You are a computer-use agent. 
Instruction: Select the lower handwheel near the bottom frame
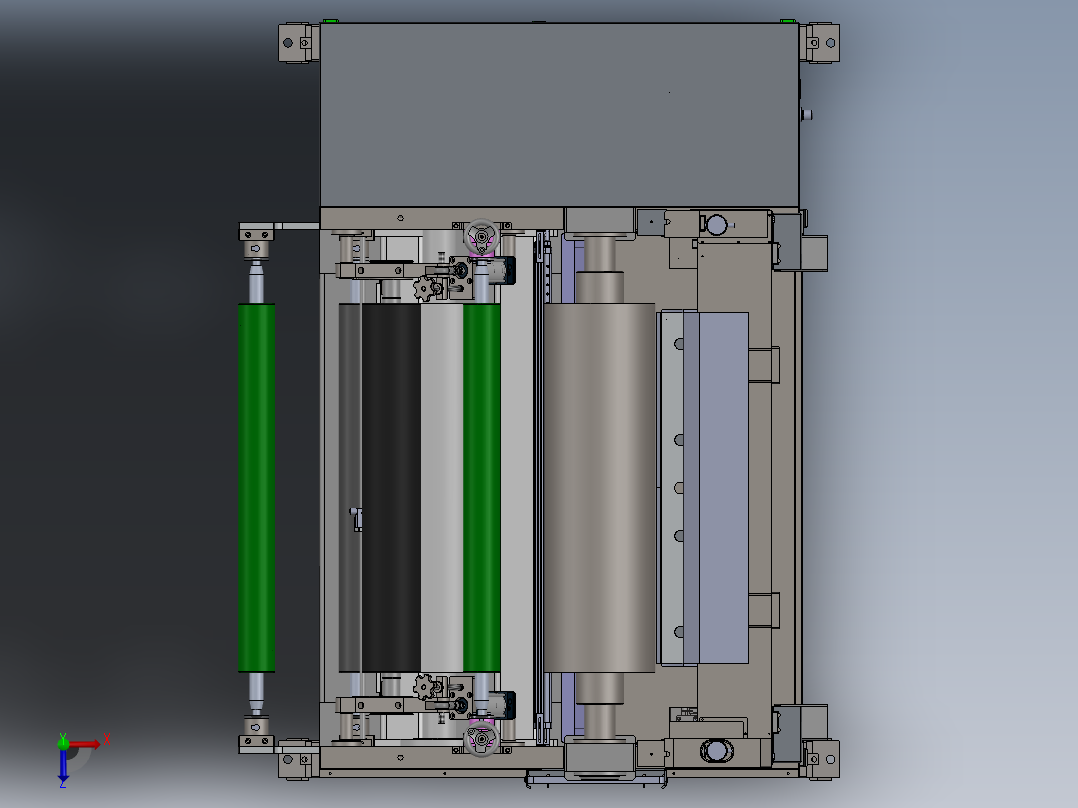[481, 739]
